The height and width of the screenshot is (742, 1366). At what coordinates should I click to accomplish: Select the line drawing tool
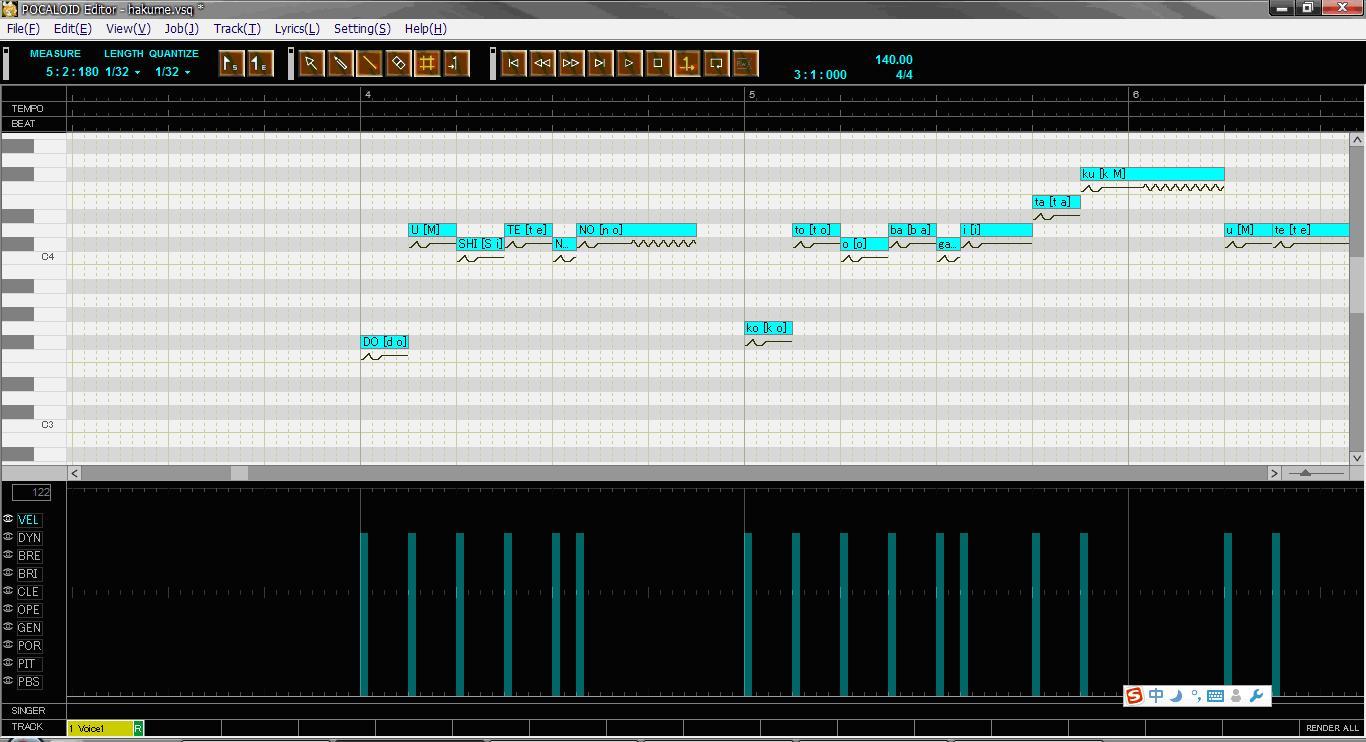[x=369, y=64]
